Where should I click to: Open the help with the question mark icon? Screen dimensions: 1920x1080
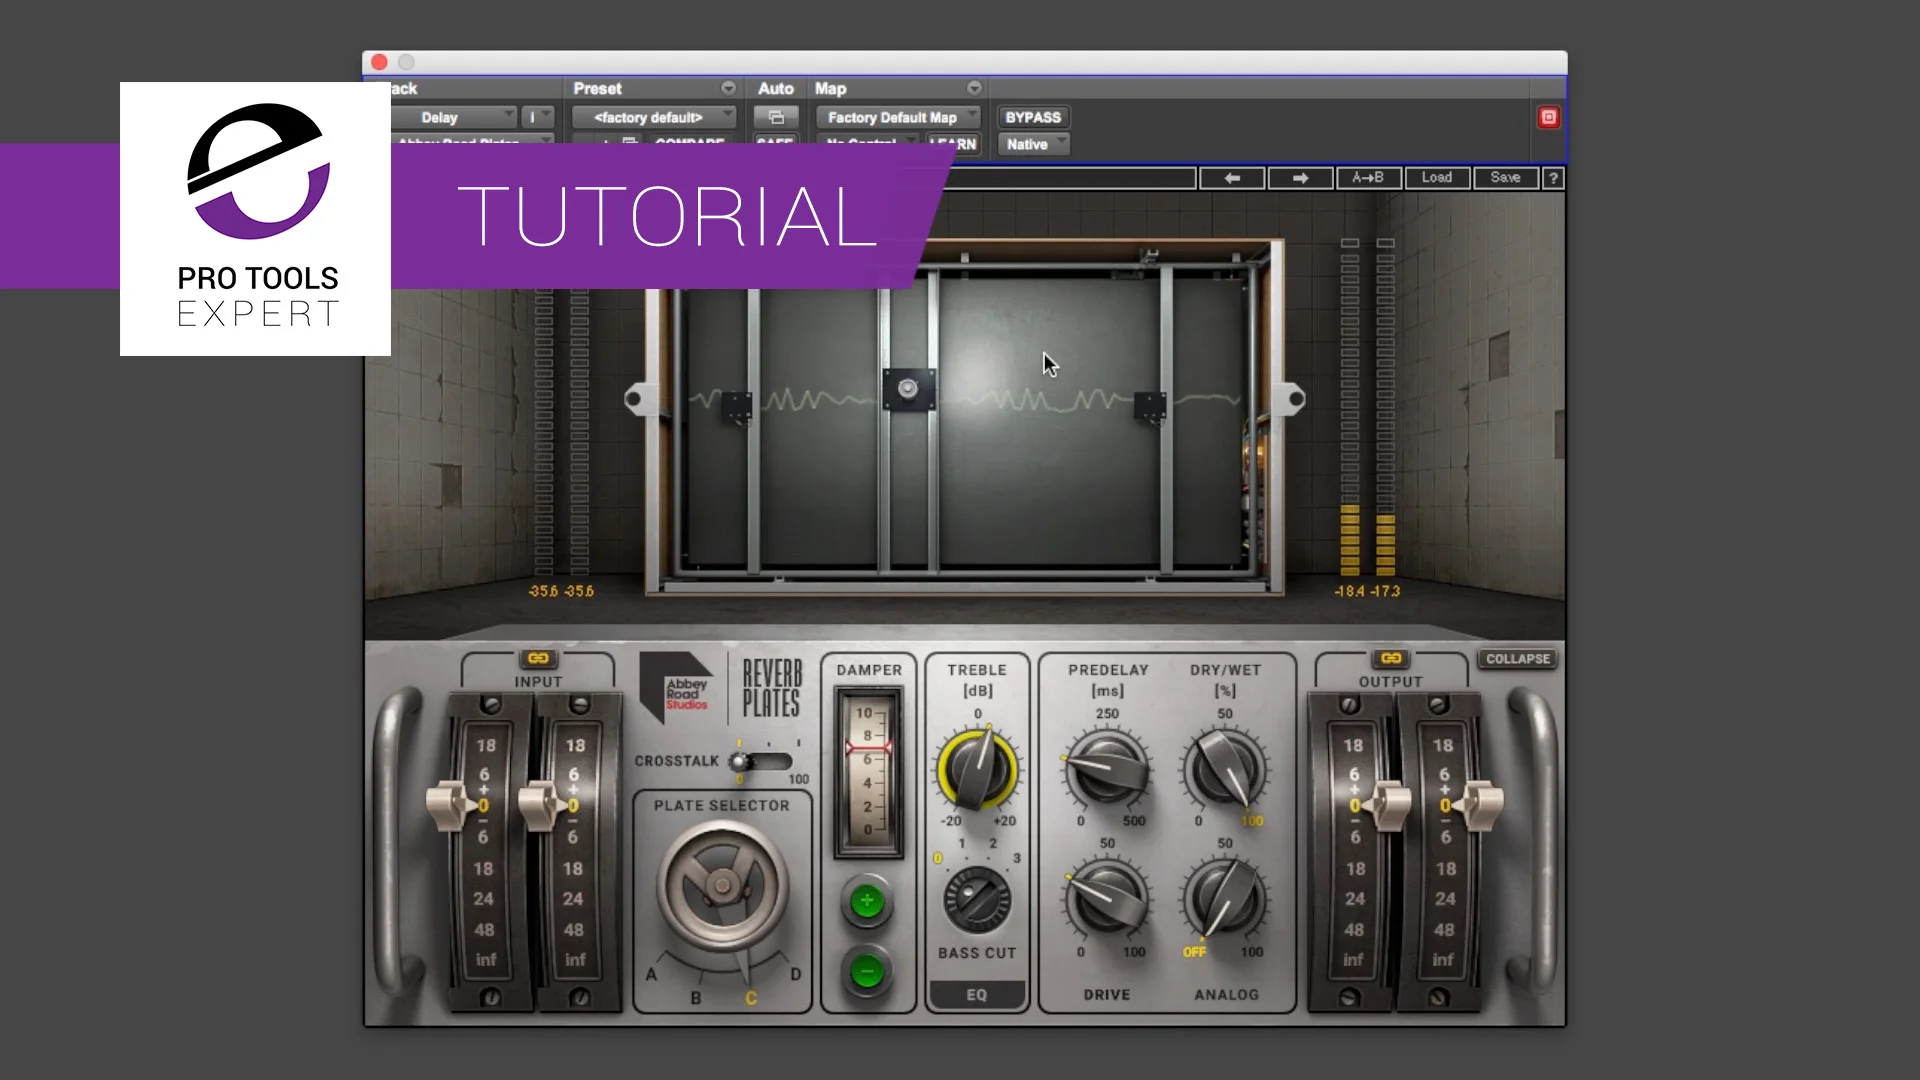coord(1552,178)
